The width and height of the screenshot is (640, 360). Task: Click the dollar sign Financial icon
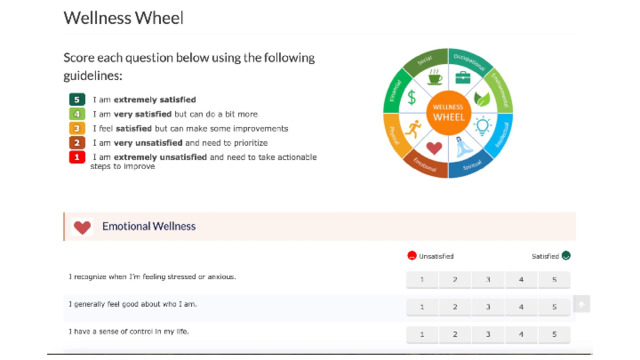click(412, 98)
